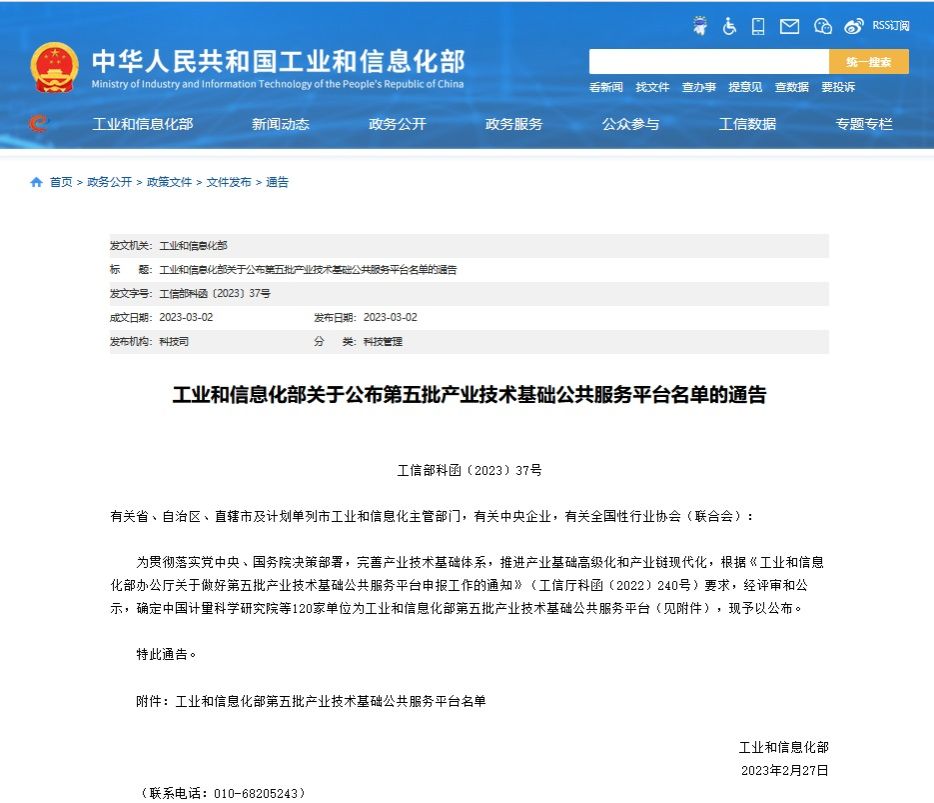Open the 查办事 quick link
934x803 pixels.
coord(699,88)
